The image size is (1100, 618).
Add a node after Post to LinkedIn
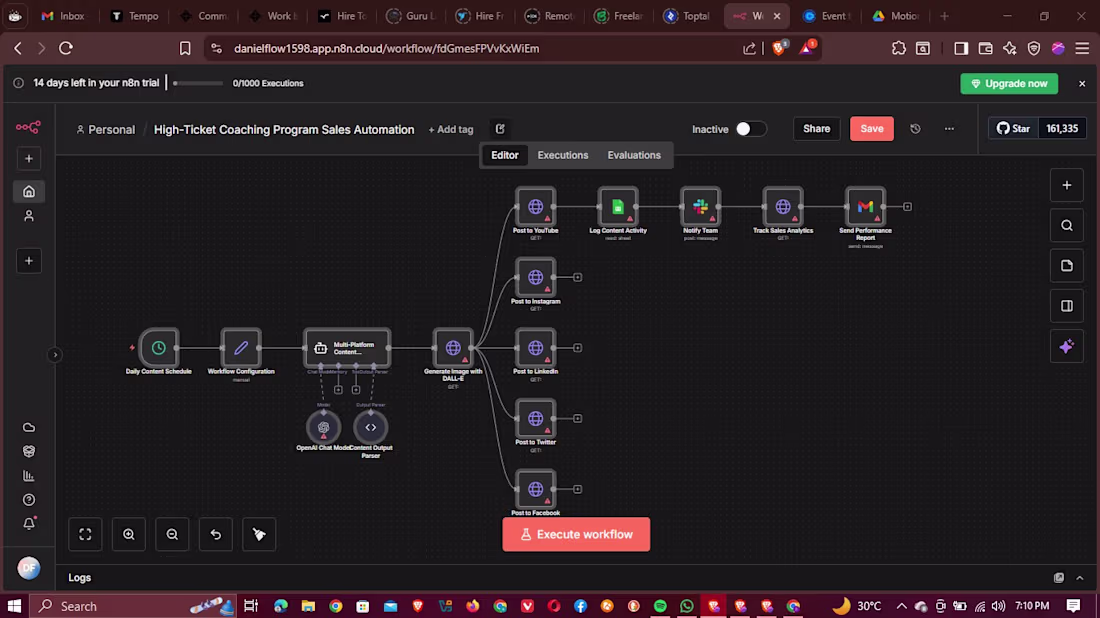577,348
